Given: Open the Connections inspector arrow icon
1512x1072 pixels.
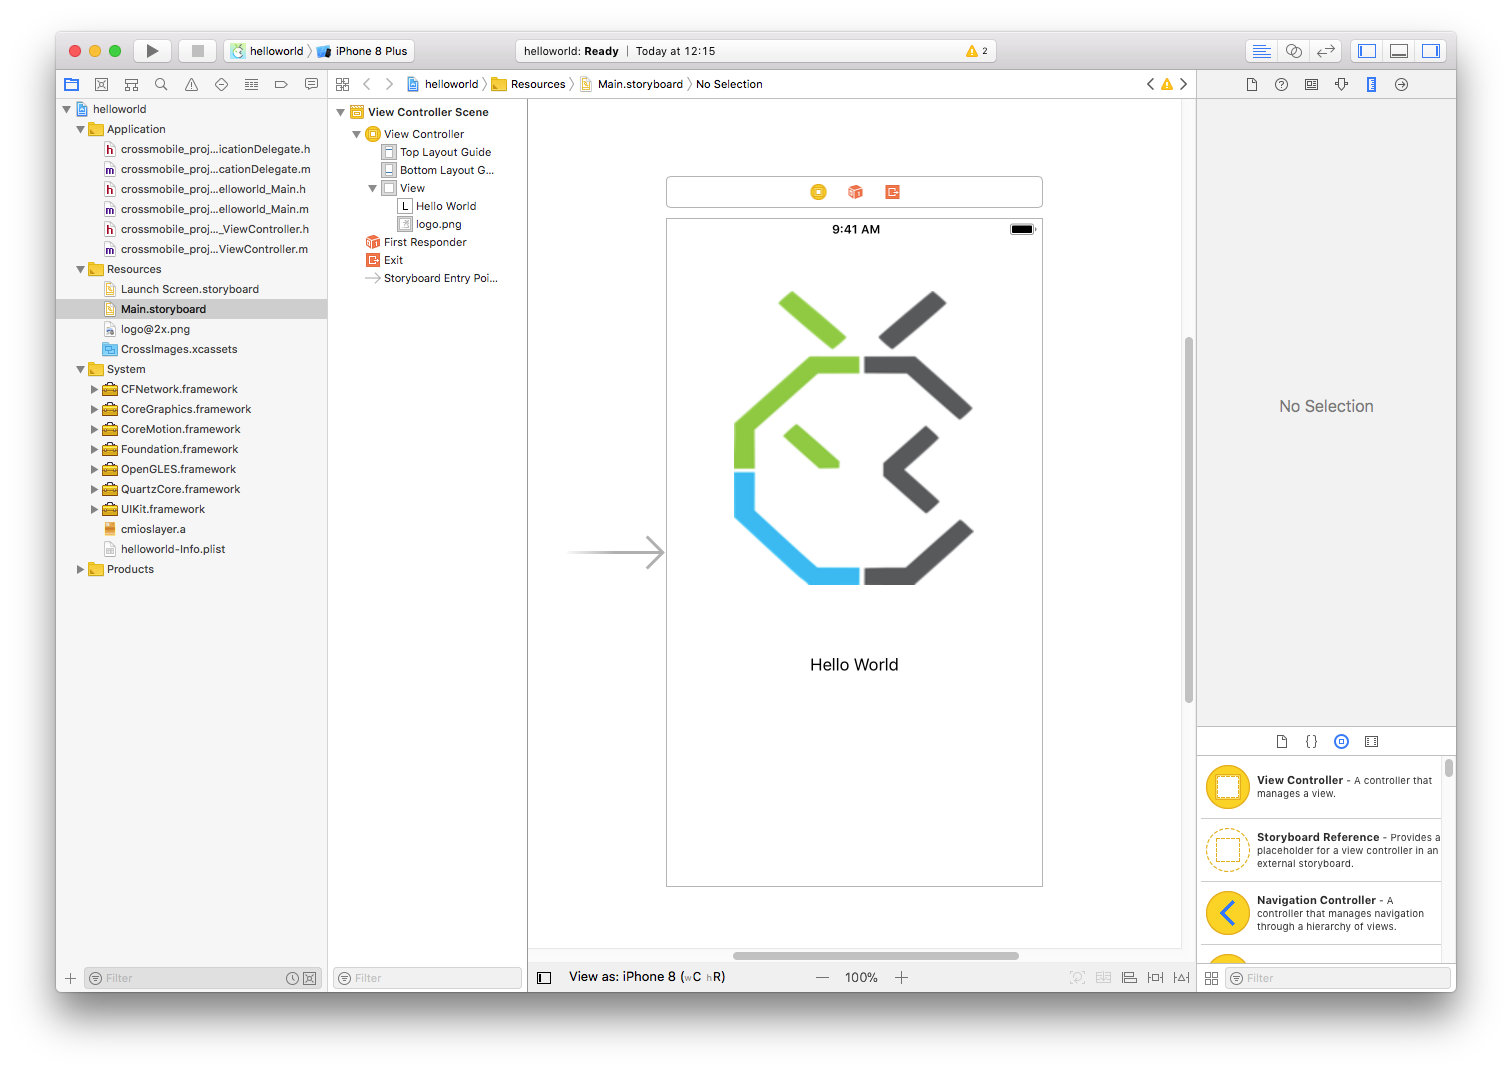Looking at the screenshot, I should [x=1401, y=85].
